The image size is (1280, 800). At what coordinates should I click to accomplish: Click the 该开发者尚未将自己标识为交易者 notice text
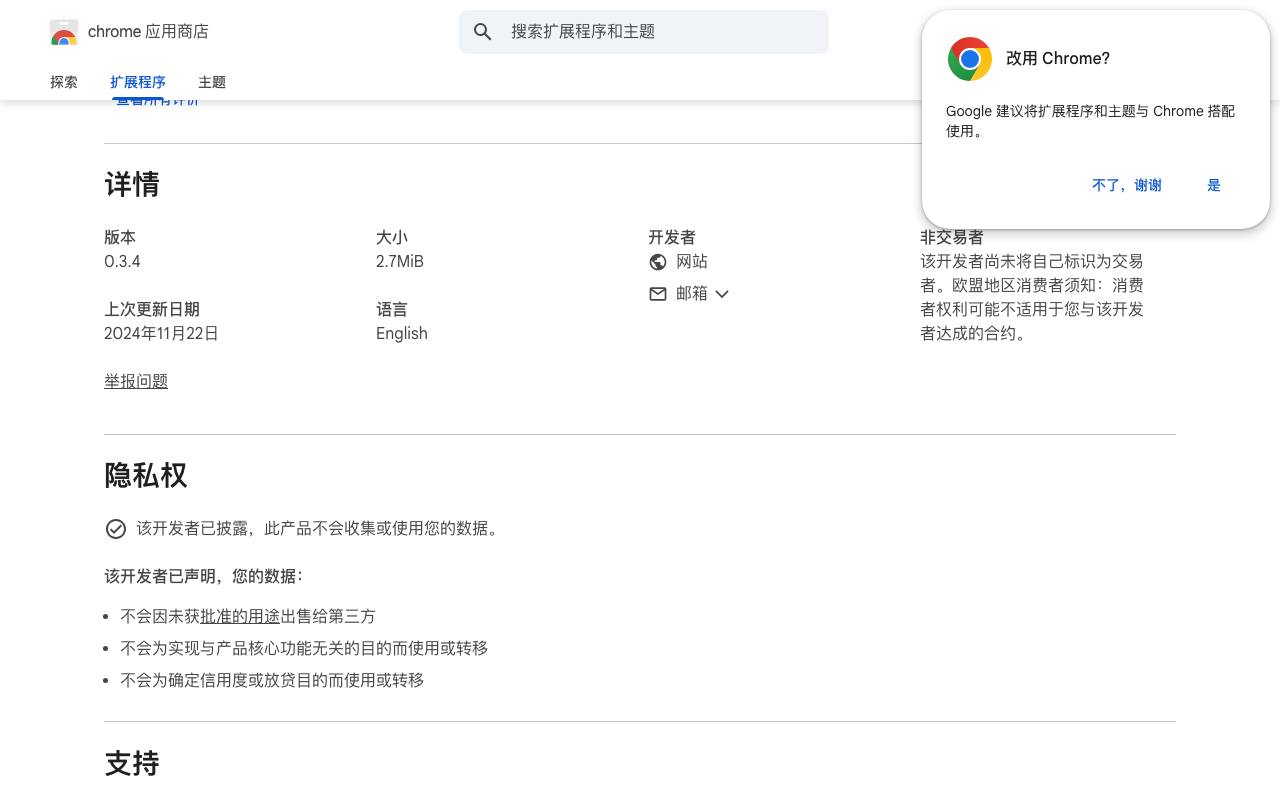coord(1032,298)
